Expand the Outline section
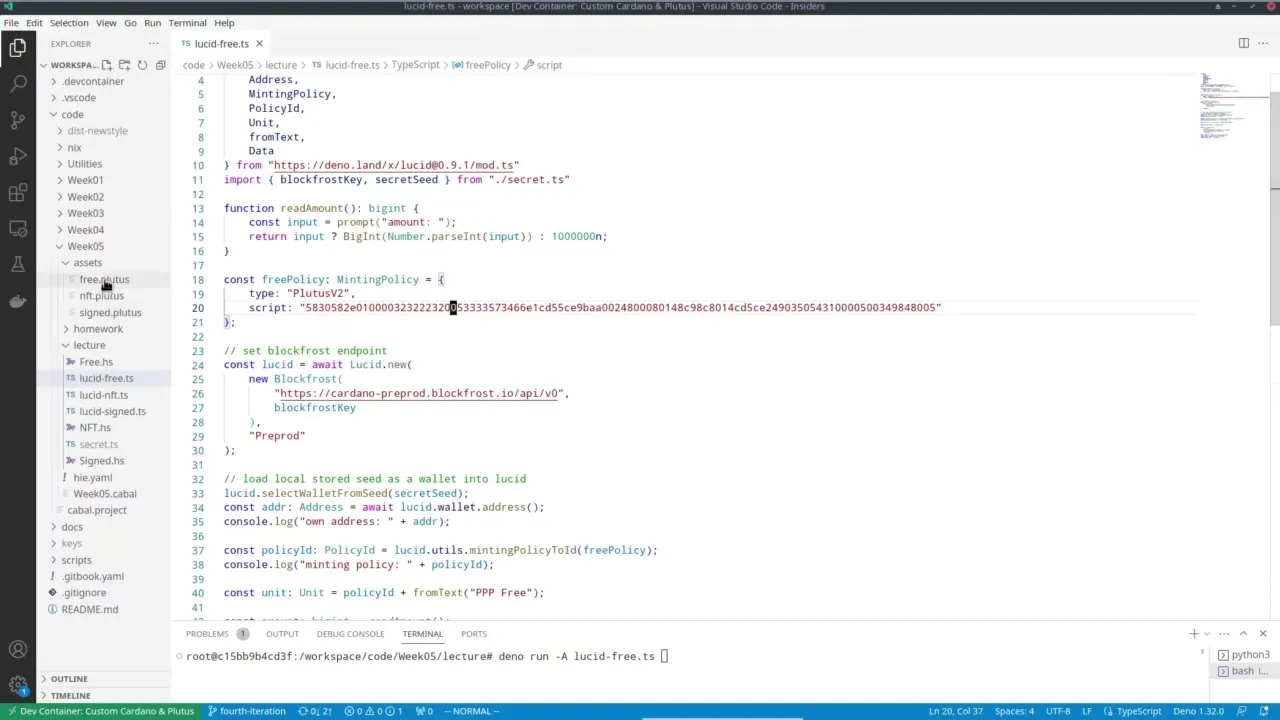This screenshot has width=1280, height=720. [69, 679]
